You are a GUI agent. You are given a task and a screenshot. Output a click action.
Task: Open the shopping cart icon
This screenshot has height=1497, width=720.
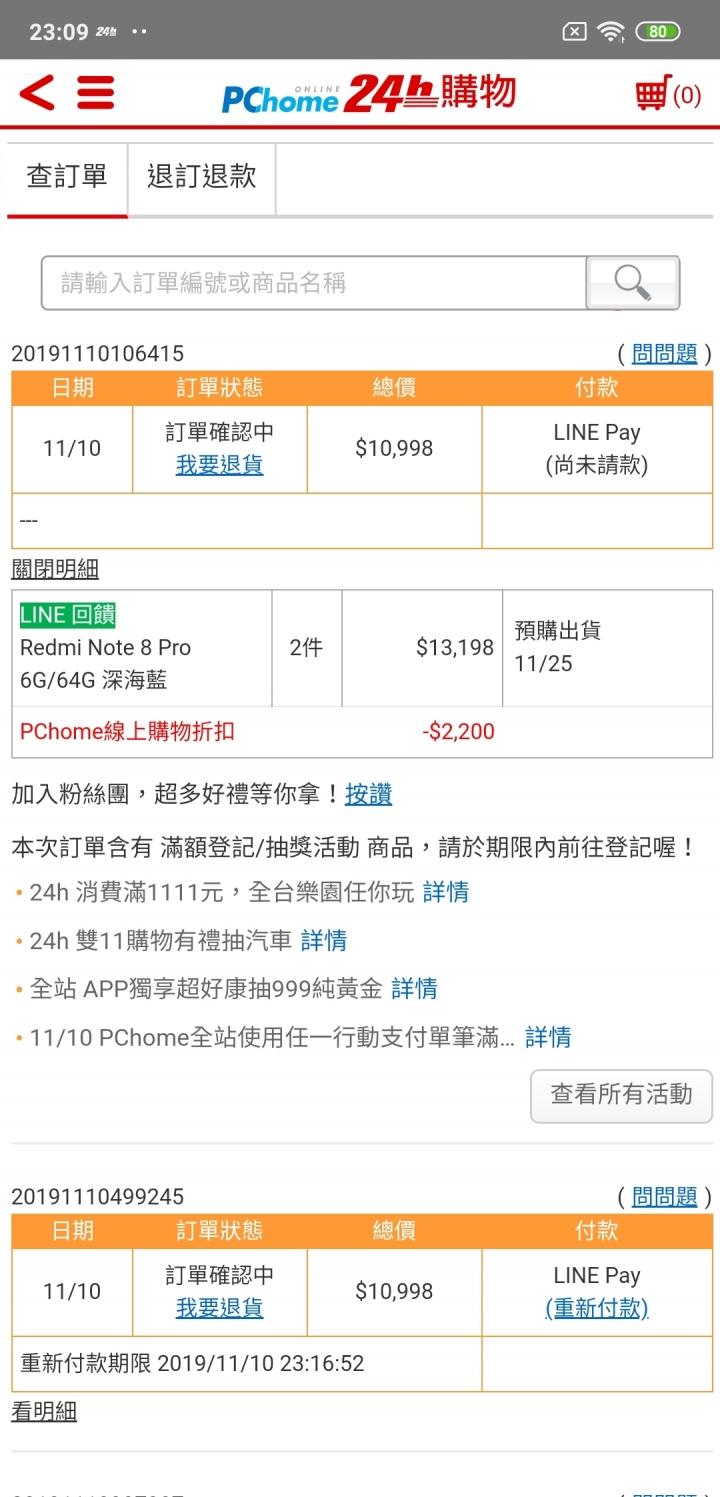[668, 94]
